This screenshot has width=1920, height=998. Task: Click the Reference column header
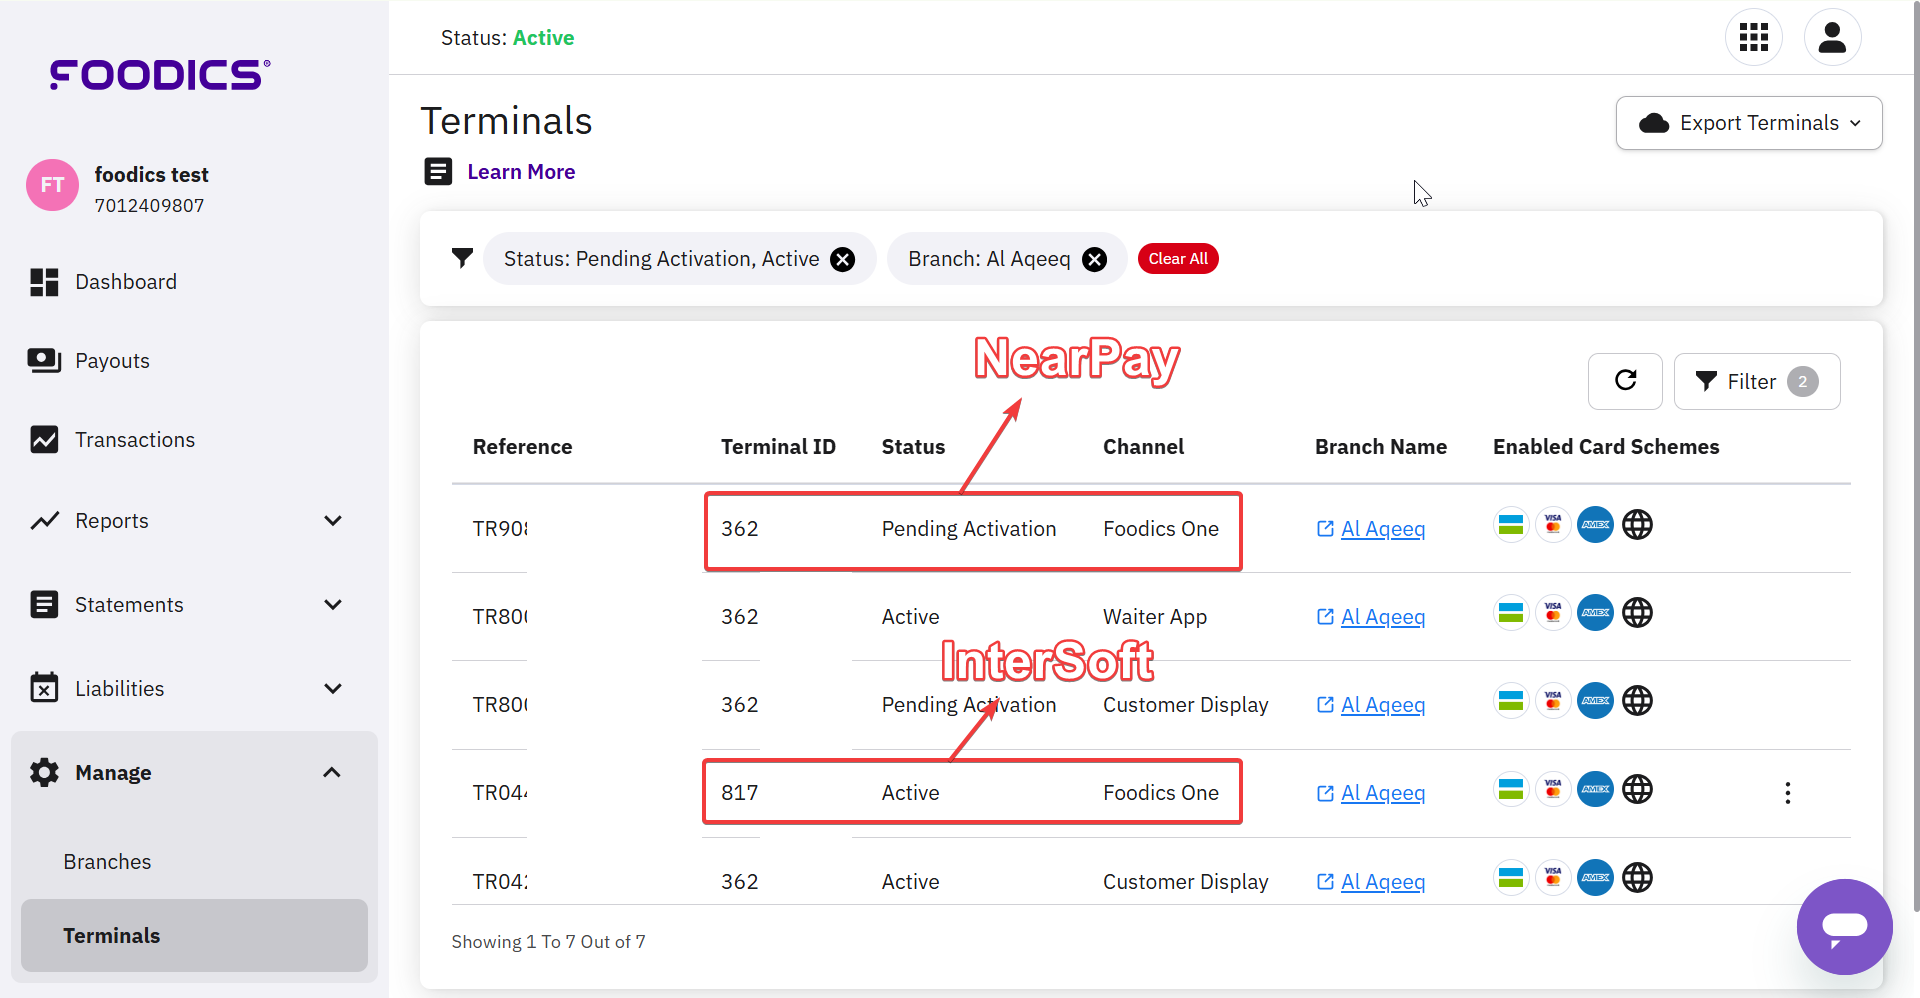[x=522, y=447]
